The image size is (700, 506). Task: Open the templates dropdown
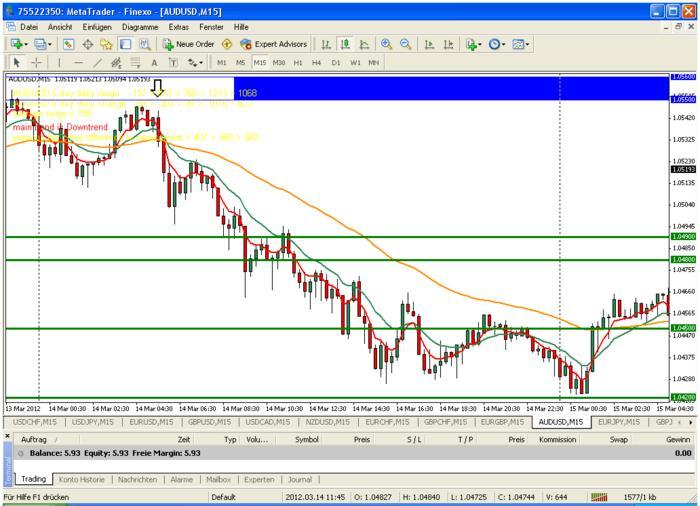click(521, 44)
